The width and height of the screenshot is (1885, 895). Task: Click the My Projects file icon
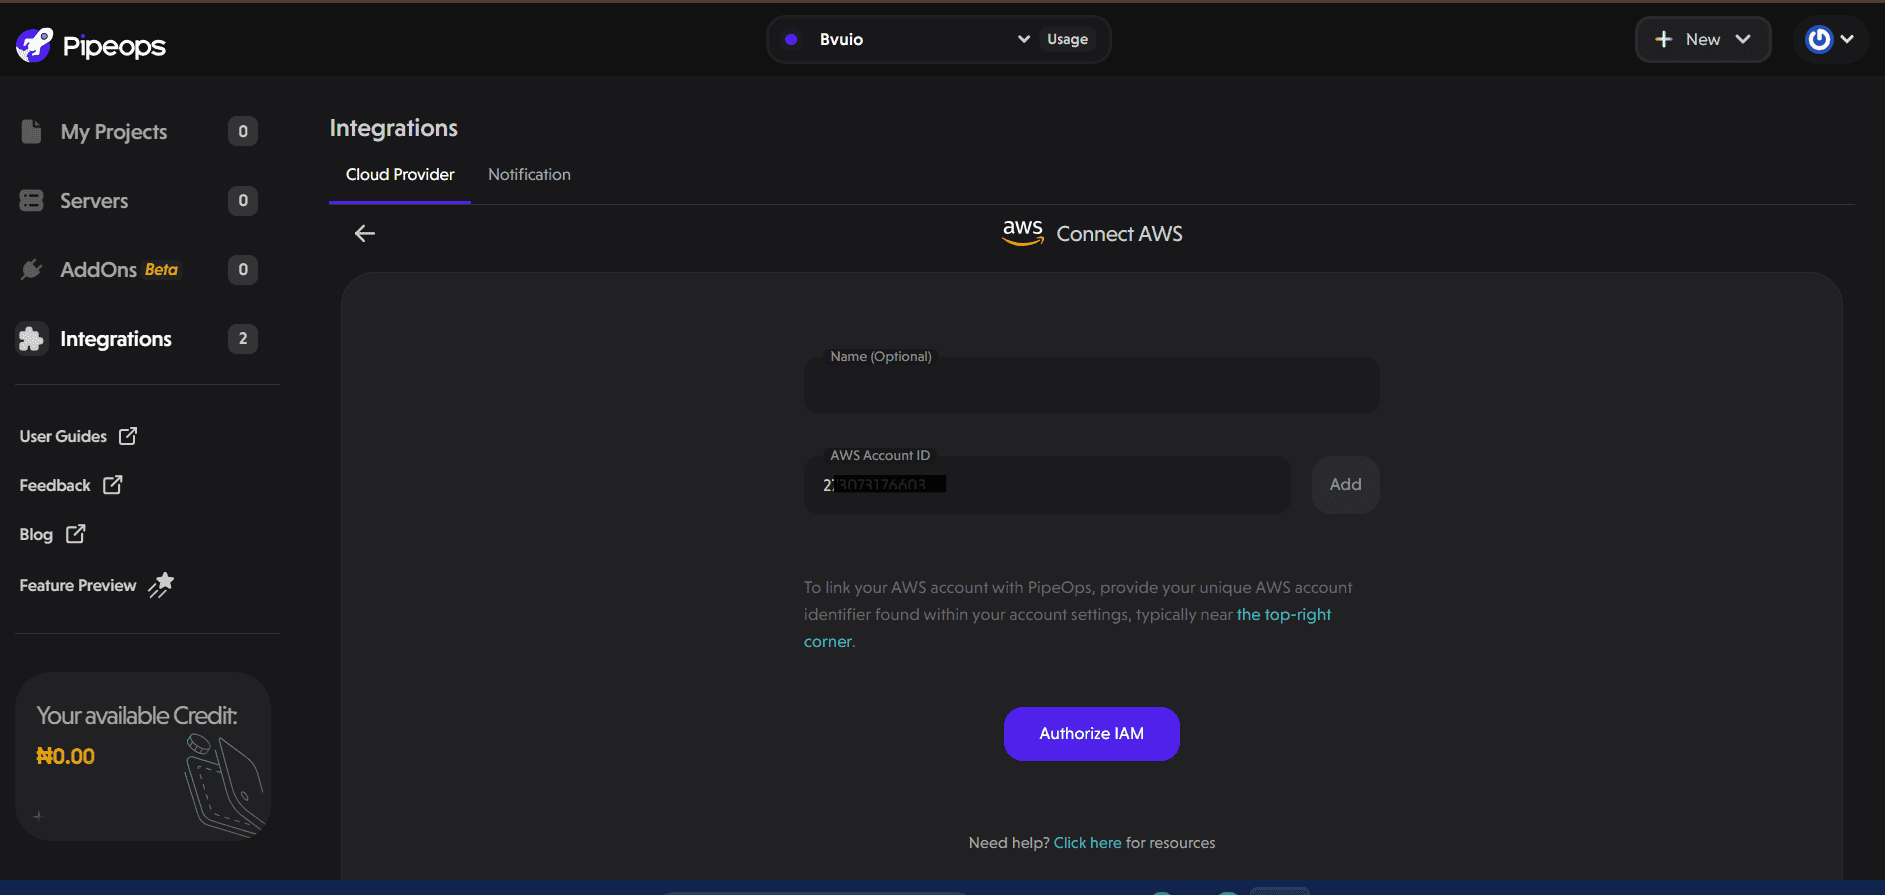pos(31,131)
